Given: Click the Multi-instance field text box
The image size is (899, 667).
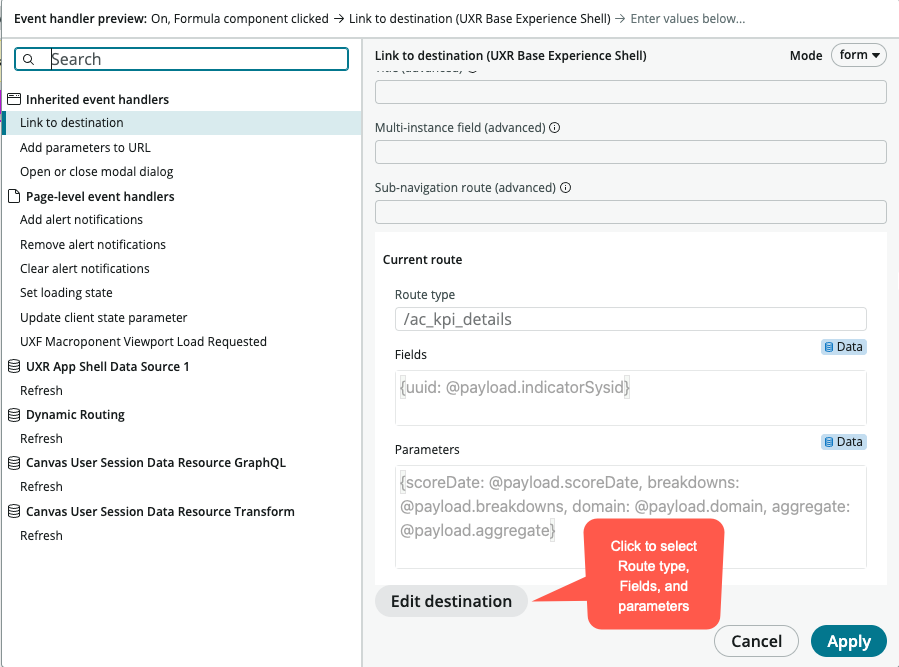Looking at the screenshot, I should point(630,152).
